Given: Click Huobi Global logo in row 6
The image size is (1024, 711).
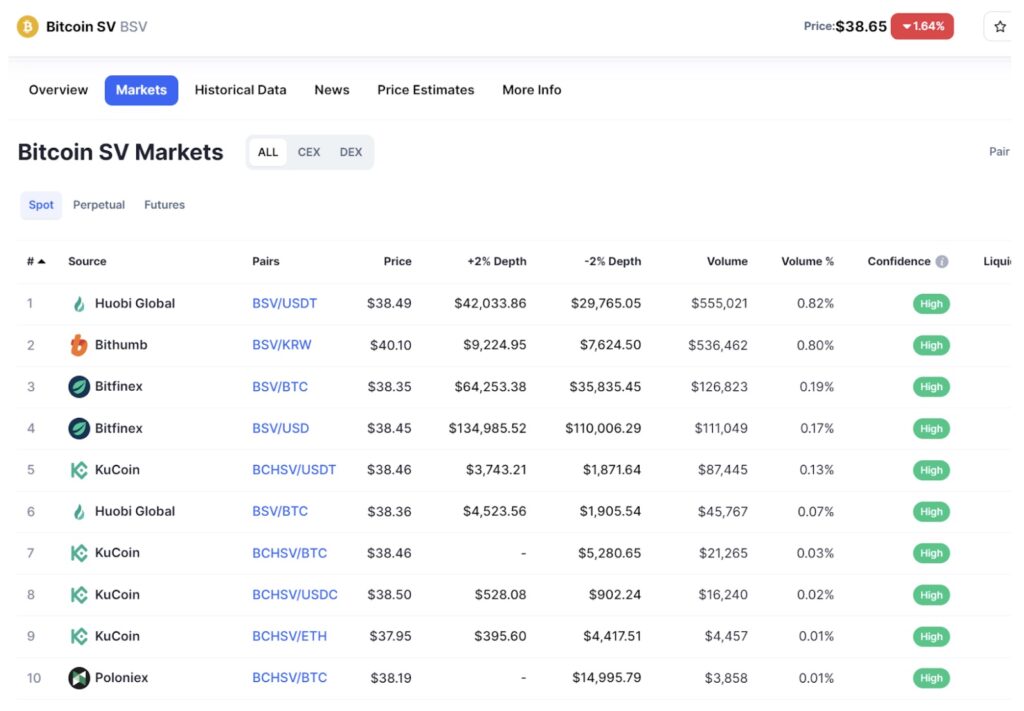Looking at the screenshot, I should (79, 511).
